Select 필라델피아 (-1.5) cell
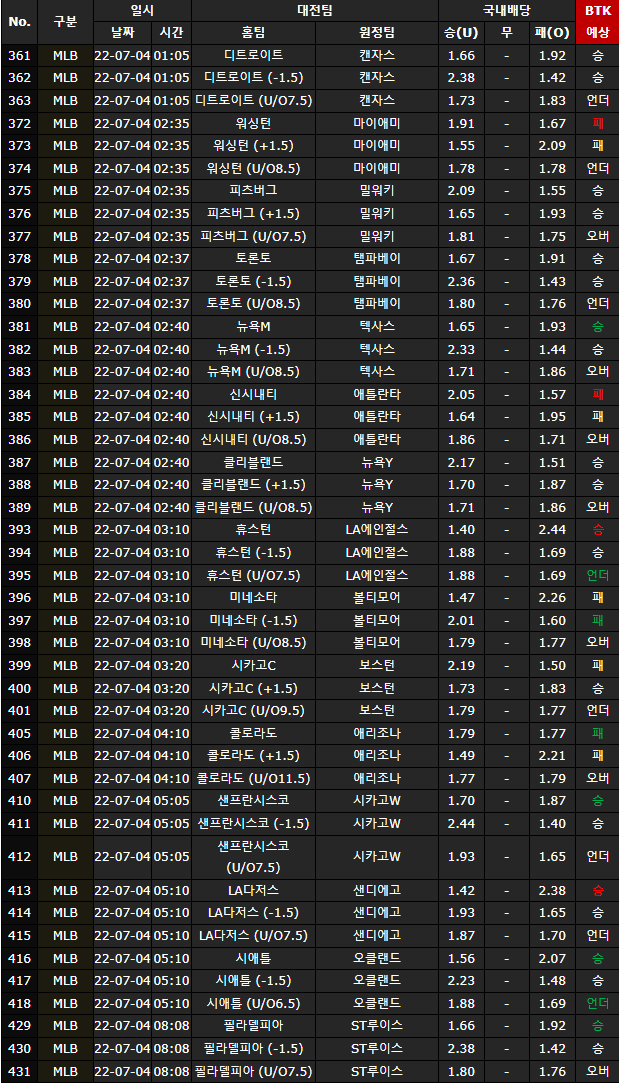The image size is (619, 1083). [254, 1048]
